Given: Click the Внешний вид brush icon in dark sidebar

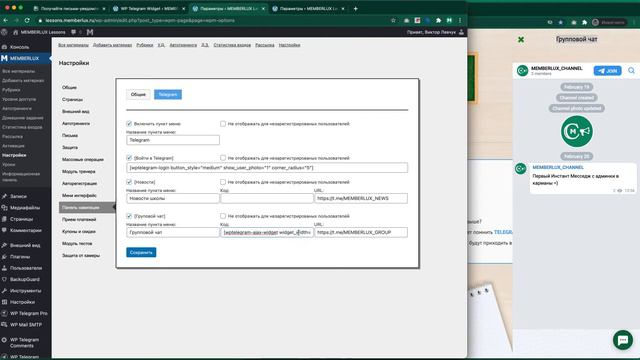Looking at the screenshot, I should coord(4,245).
